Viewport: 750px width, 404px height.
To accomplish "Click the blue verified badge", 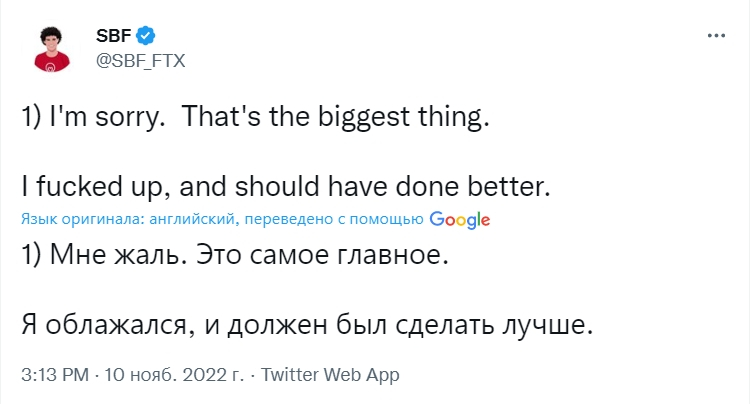I will [x=145, y=37].
